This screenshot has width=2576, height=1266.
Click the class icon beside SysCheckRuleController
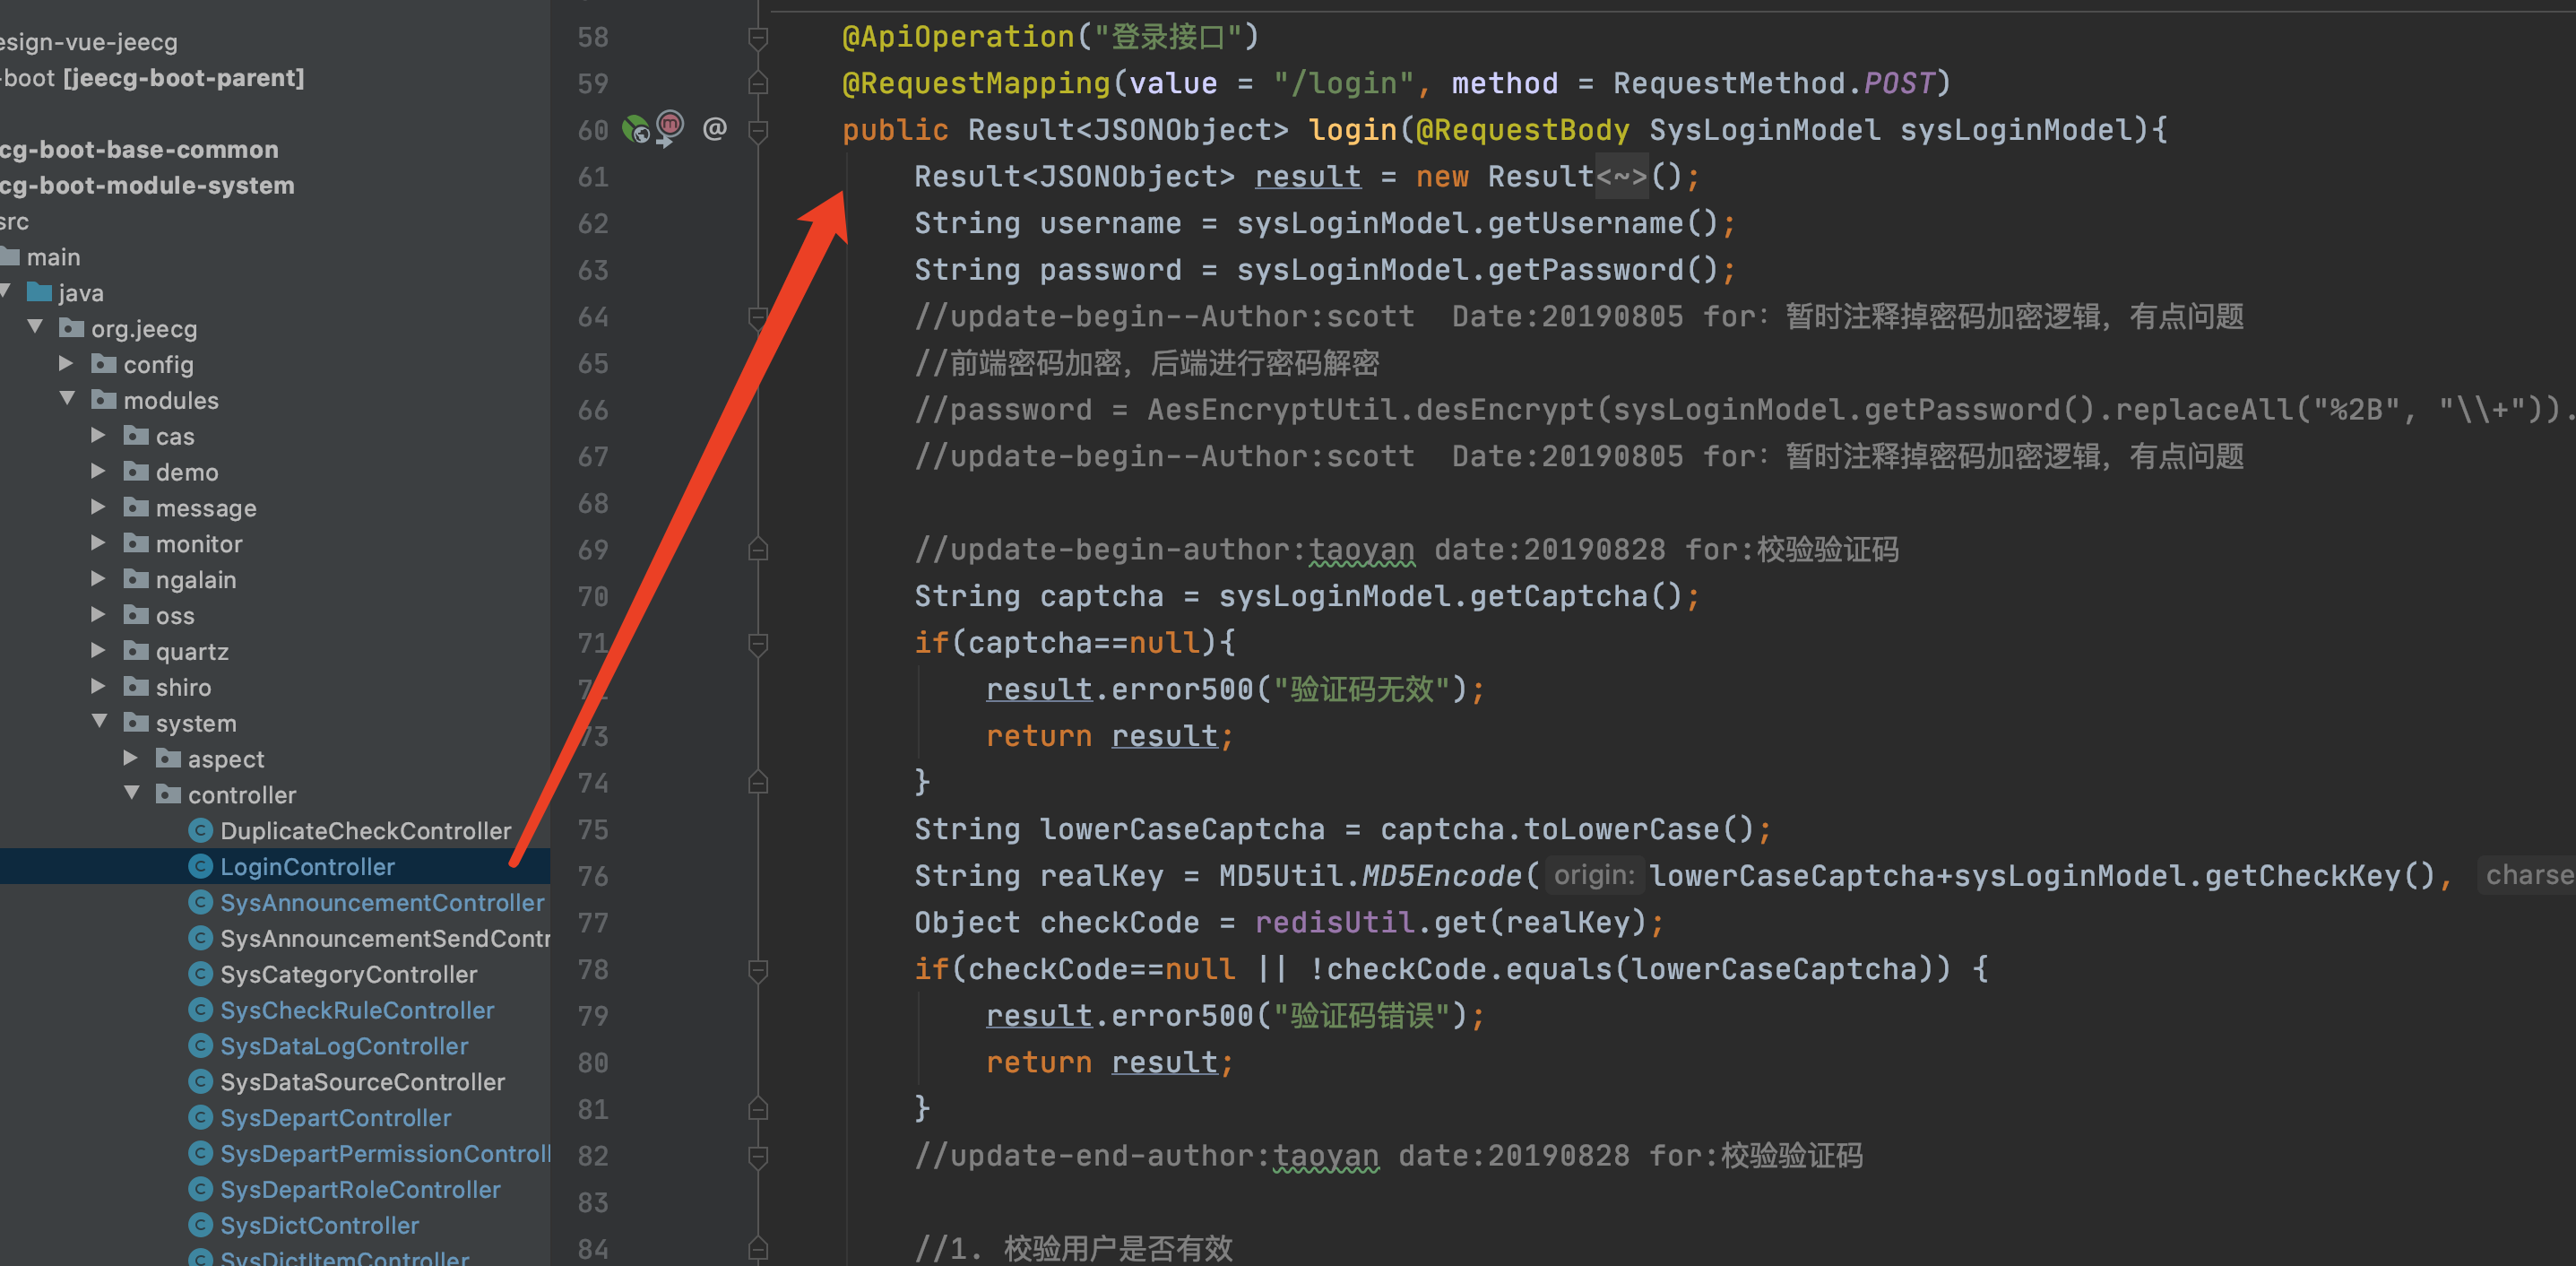pos(200,1009)
